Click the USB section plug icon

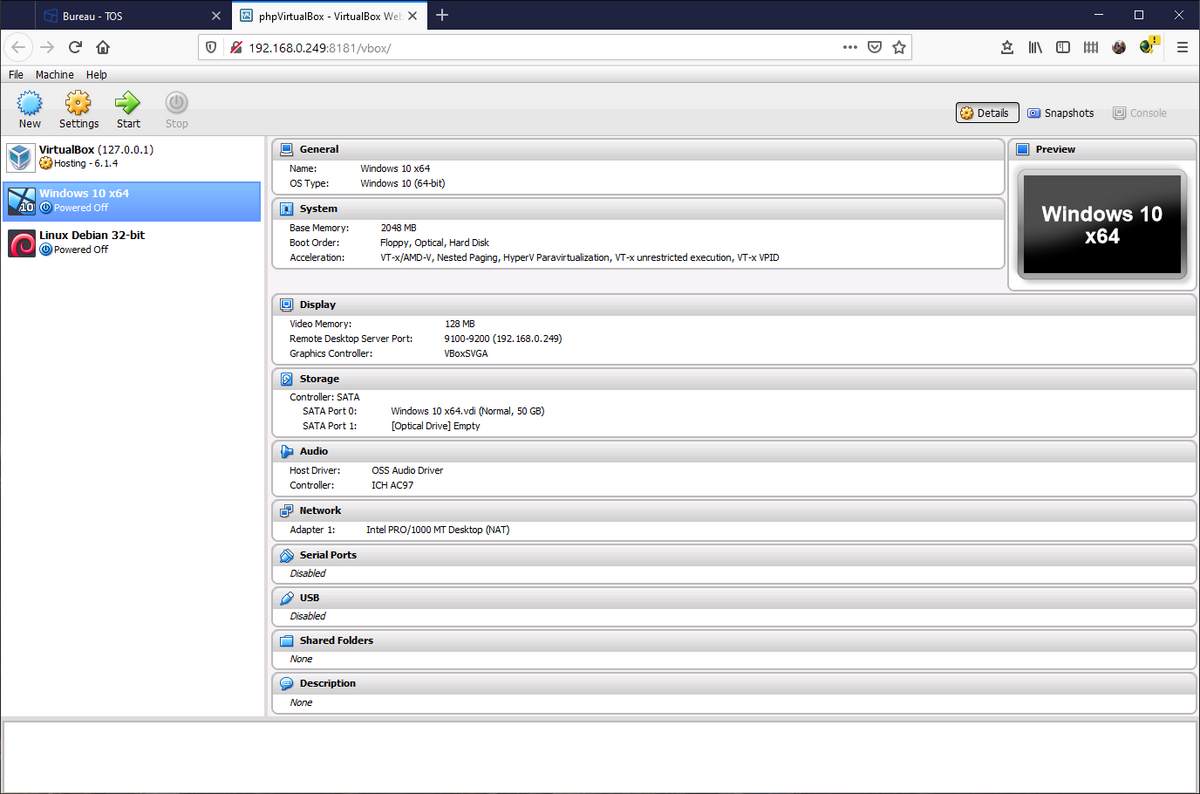(286, 598)
